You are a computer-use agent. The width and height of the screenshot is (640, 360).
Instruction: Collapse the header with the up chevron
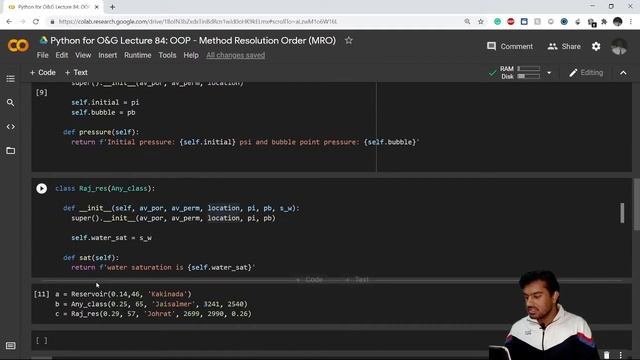pyautogui.click(x=623, y=73)
